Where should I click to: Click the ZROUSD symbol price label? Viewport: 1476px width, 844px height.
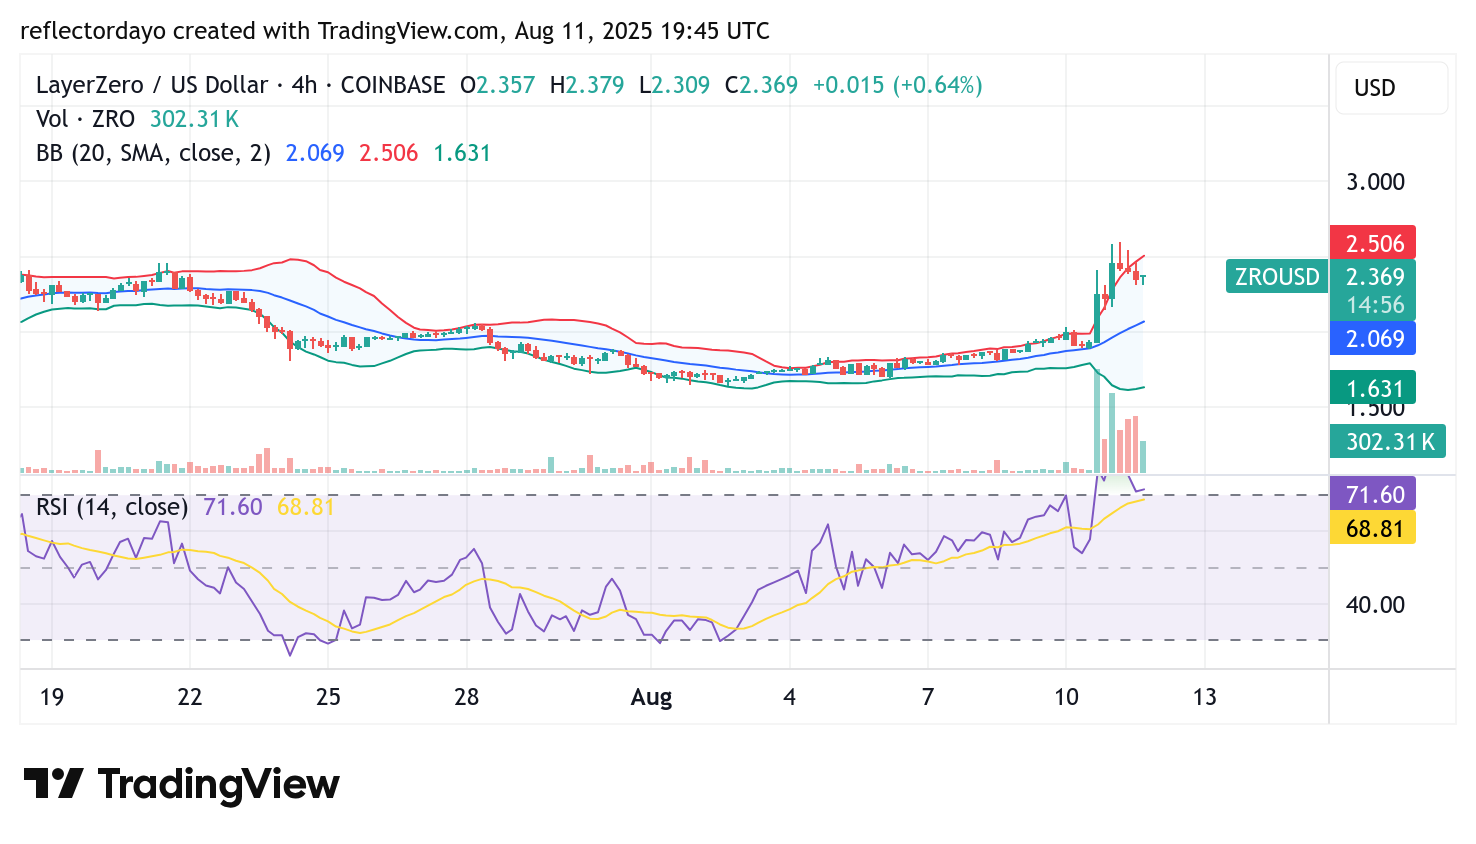[1277, 276]
